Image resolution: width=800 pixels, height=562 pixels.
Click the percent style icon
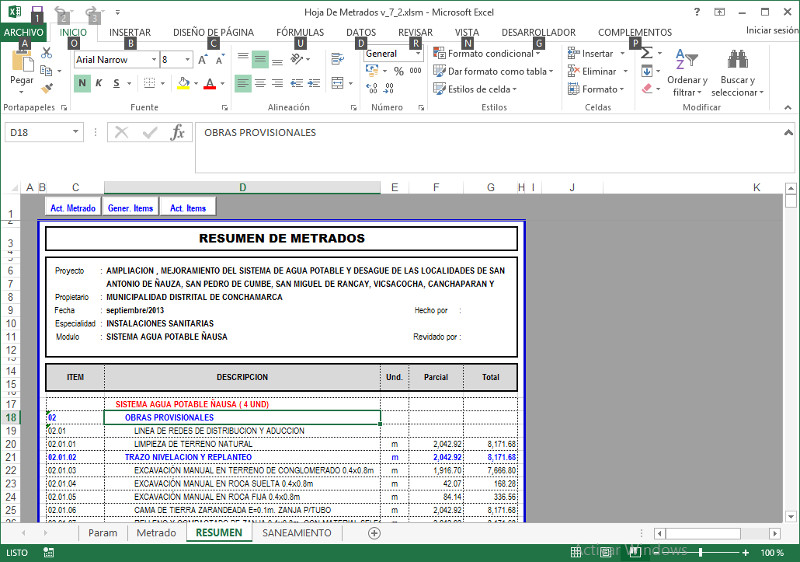pos(397,71)
